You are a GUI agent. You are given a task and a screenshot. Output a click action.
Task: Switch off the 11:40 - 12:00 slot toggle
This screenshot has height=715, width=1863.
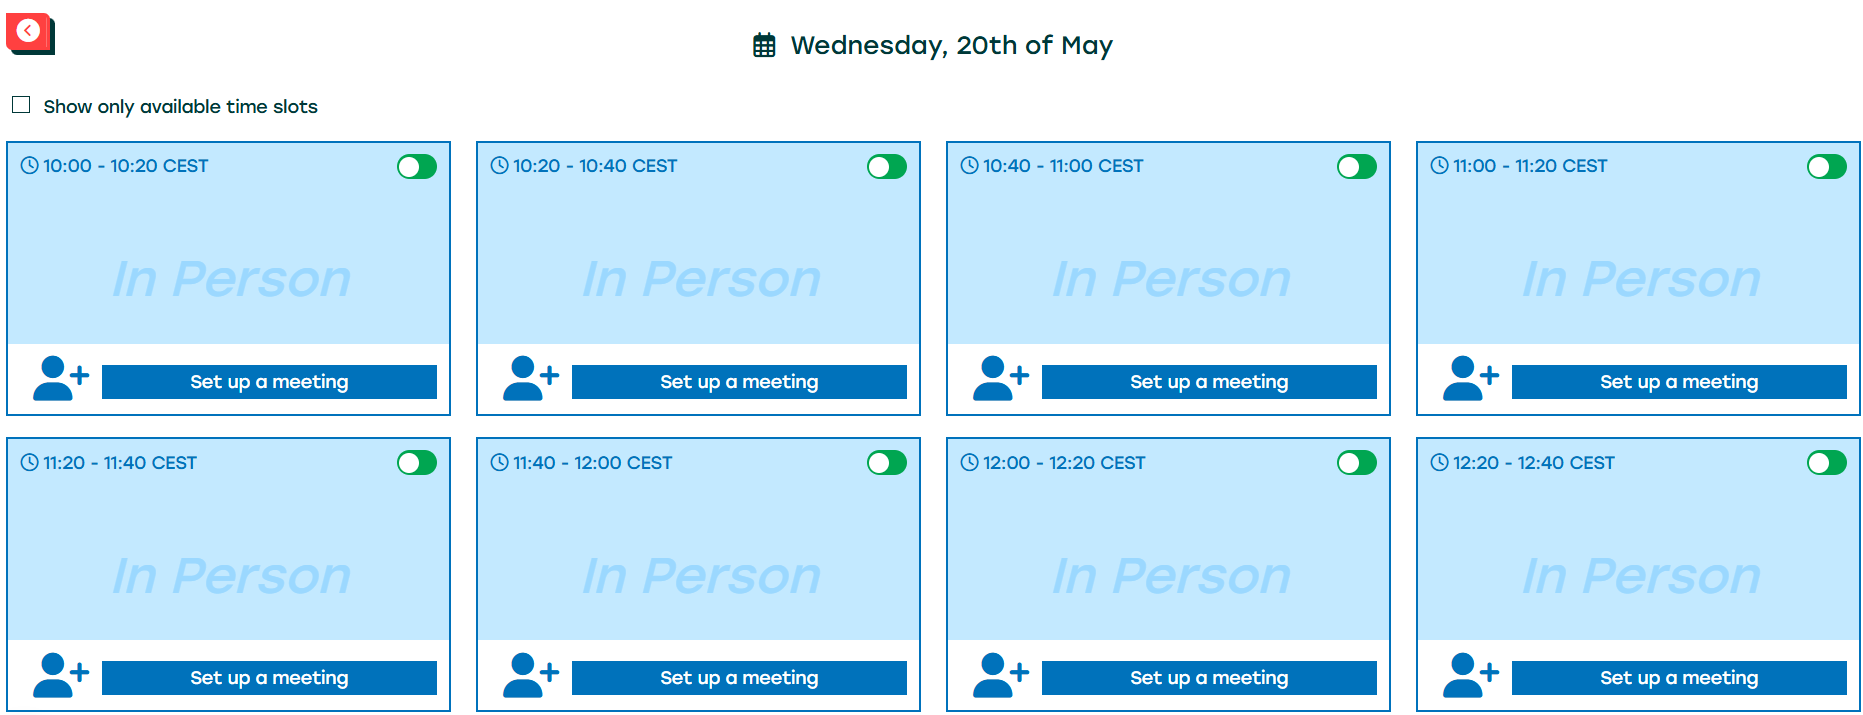[x=887, y=463]
